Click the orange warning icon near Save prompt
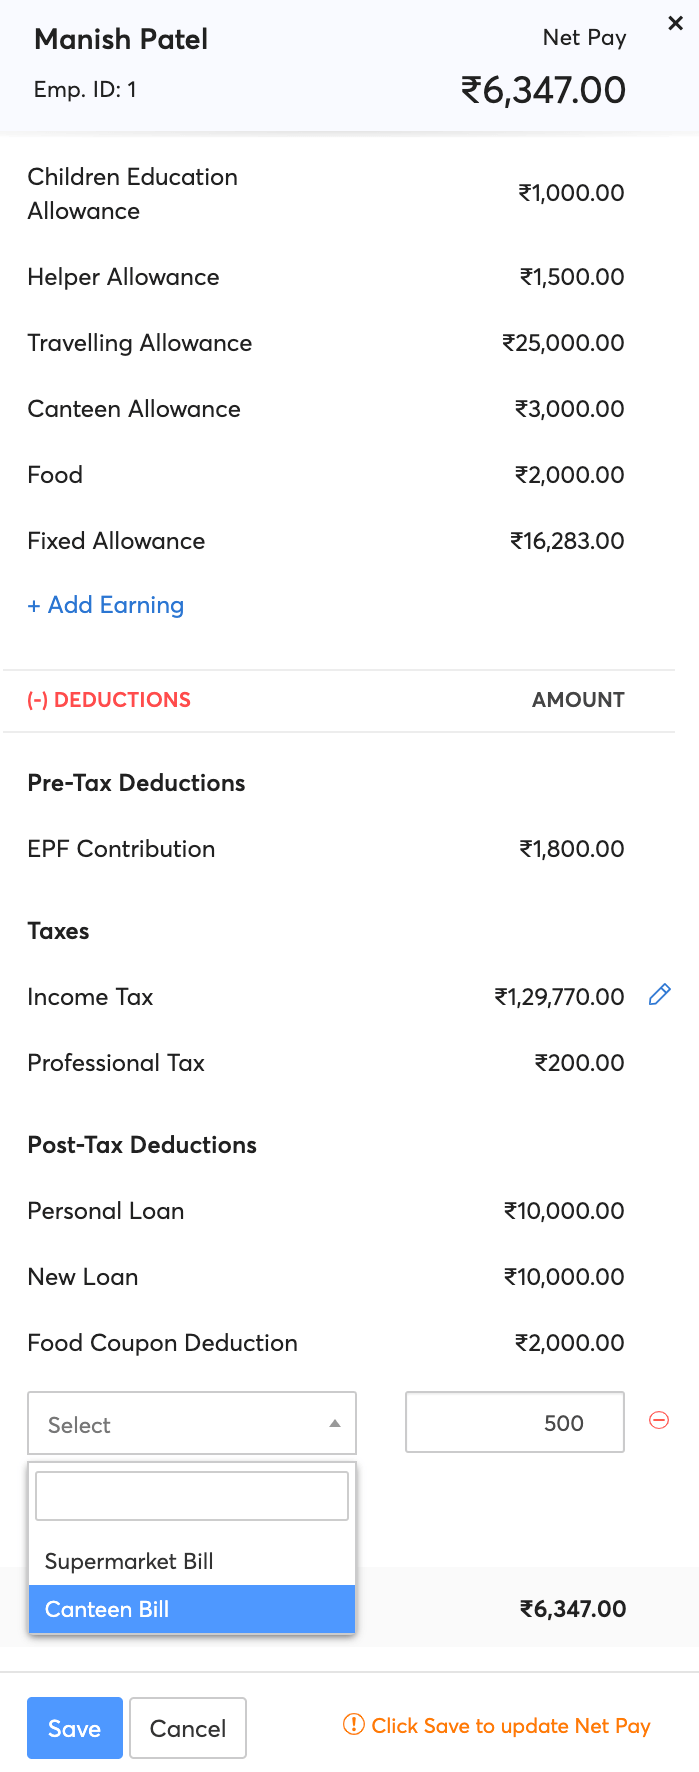This screenshot has height=1772, width=699. [x=355, y=1726]
